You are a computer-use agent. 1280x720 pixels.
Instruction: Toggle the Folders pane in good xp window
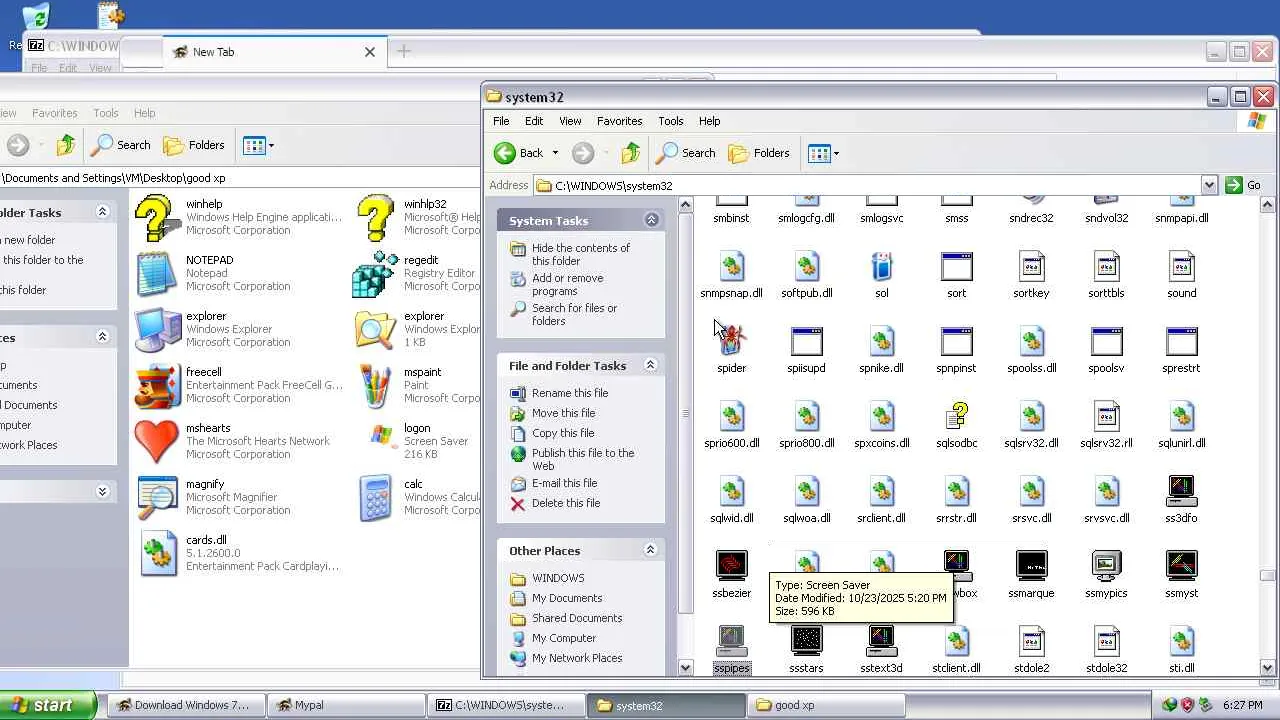[194, 145]
